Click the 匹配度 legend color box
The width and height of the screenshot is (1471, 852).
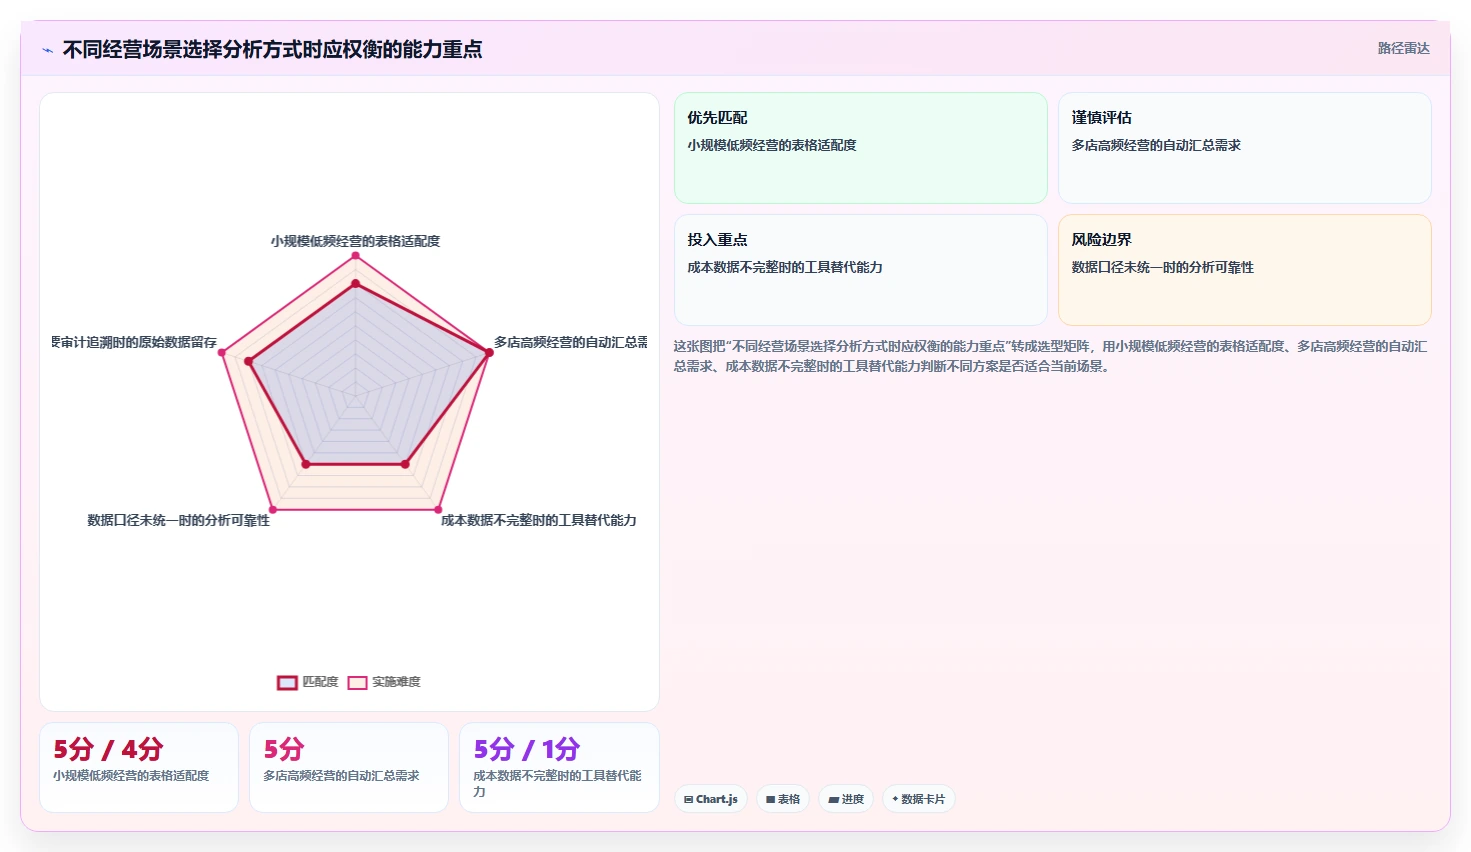(x=287, y=683)
